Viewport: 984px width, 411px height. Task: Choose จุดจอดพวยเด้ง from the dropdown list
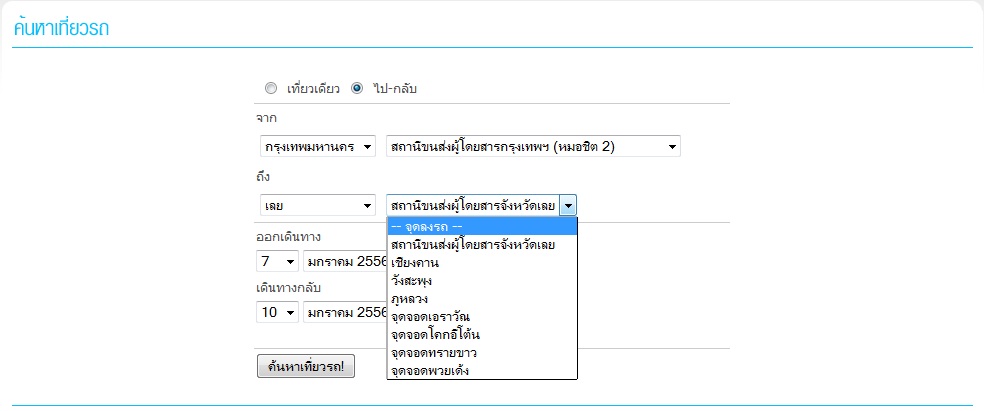tap(482, 371)
